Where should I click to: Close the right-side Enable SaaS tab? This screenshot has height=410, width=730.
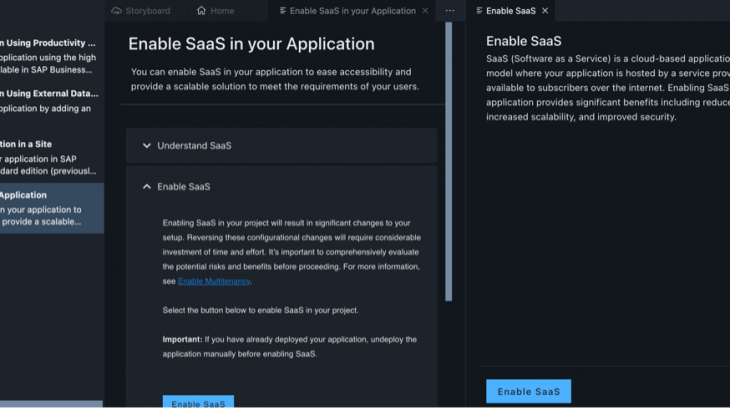click(x=545, y=11)
